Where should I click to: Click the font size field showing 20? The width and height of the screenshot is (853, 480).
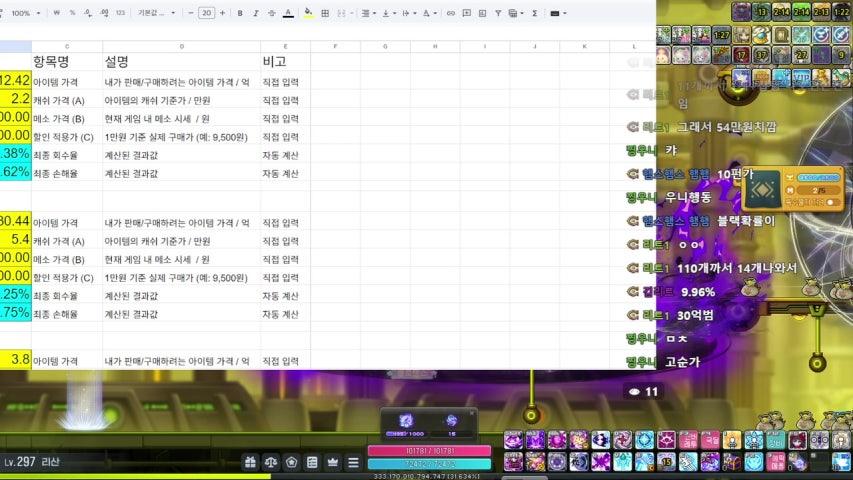206,13
